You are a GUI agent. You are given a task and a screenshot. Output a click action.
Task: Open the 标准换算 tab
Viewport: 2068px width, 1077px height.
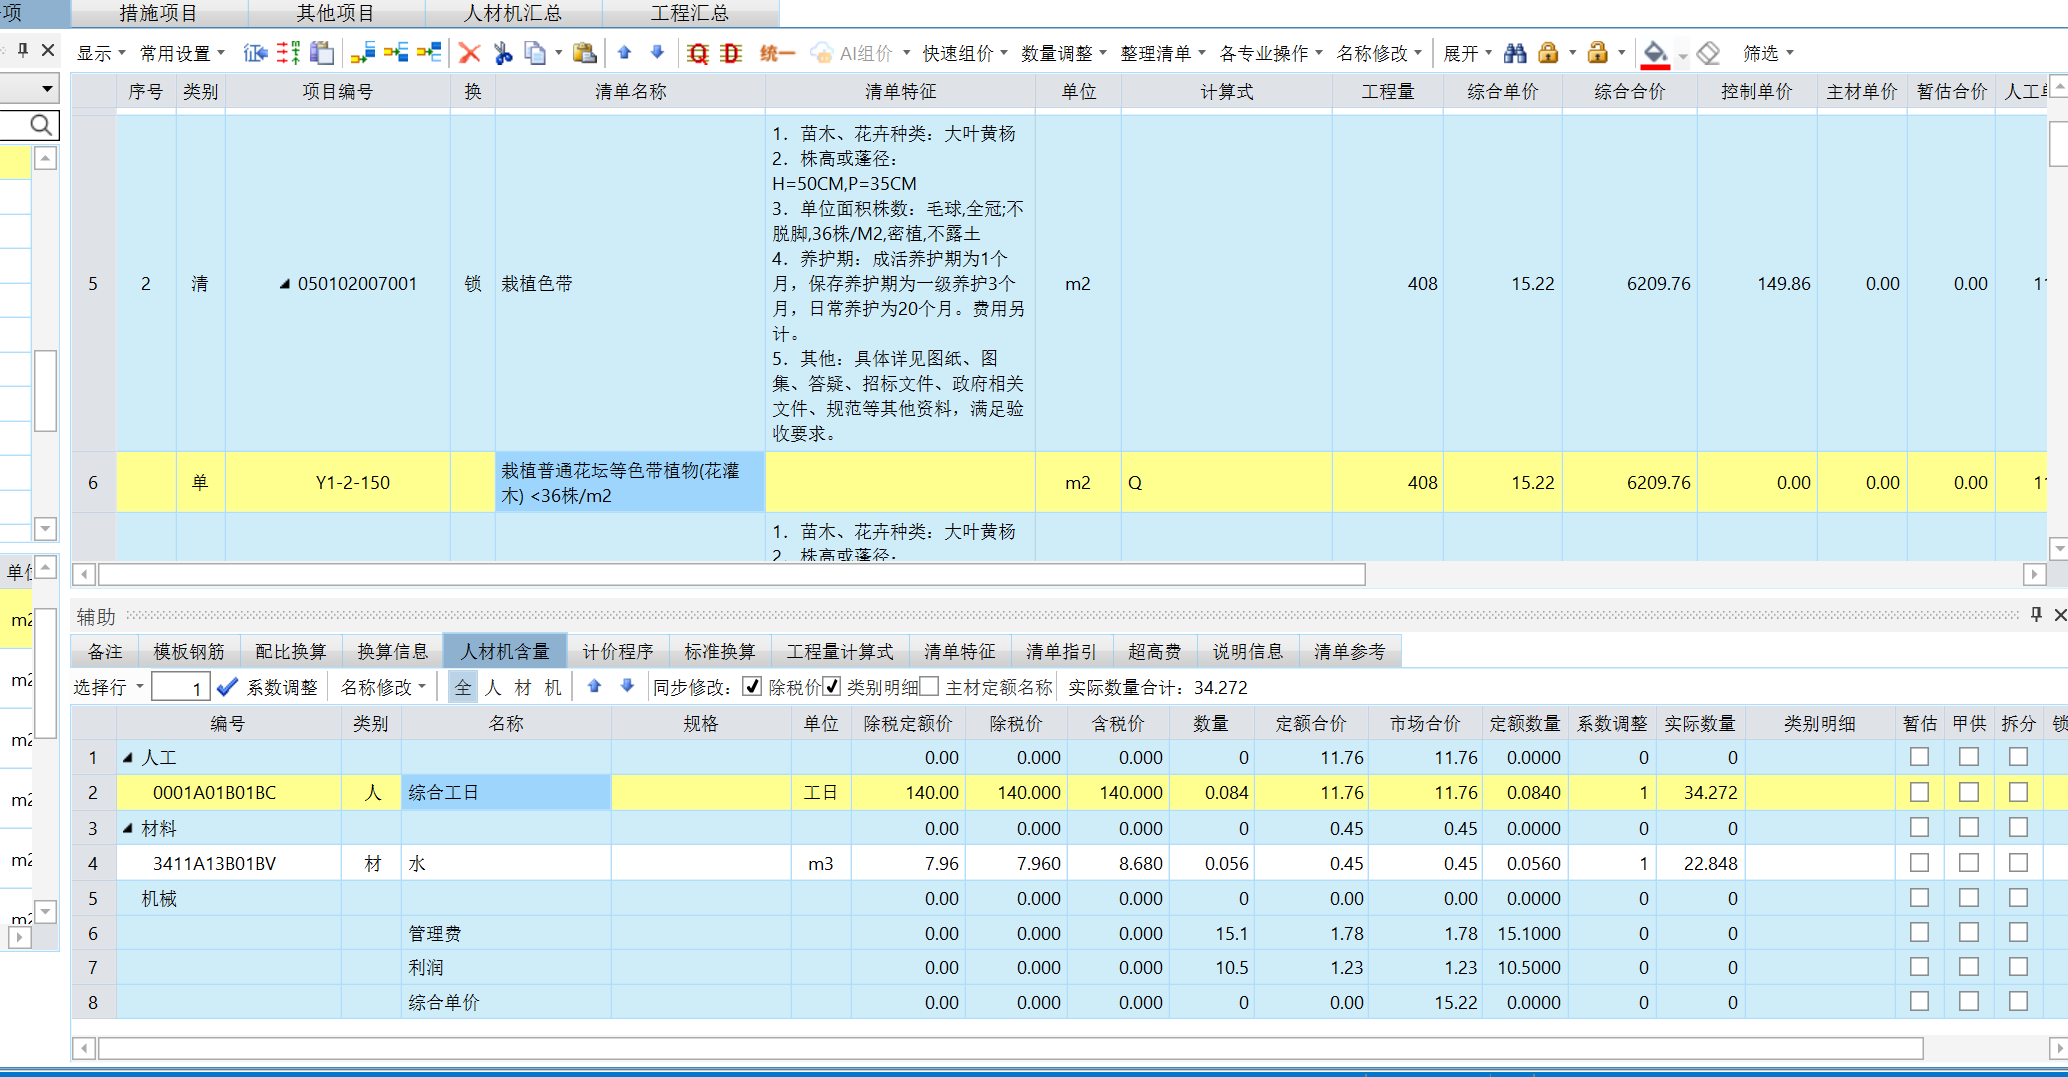720,651
